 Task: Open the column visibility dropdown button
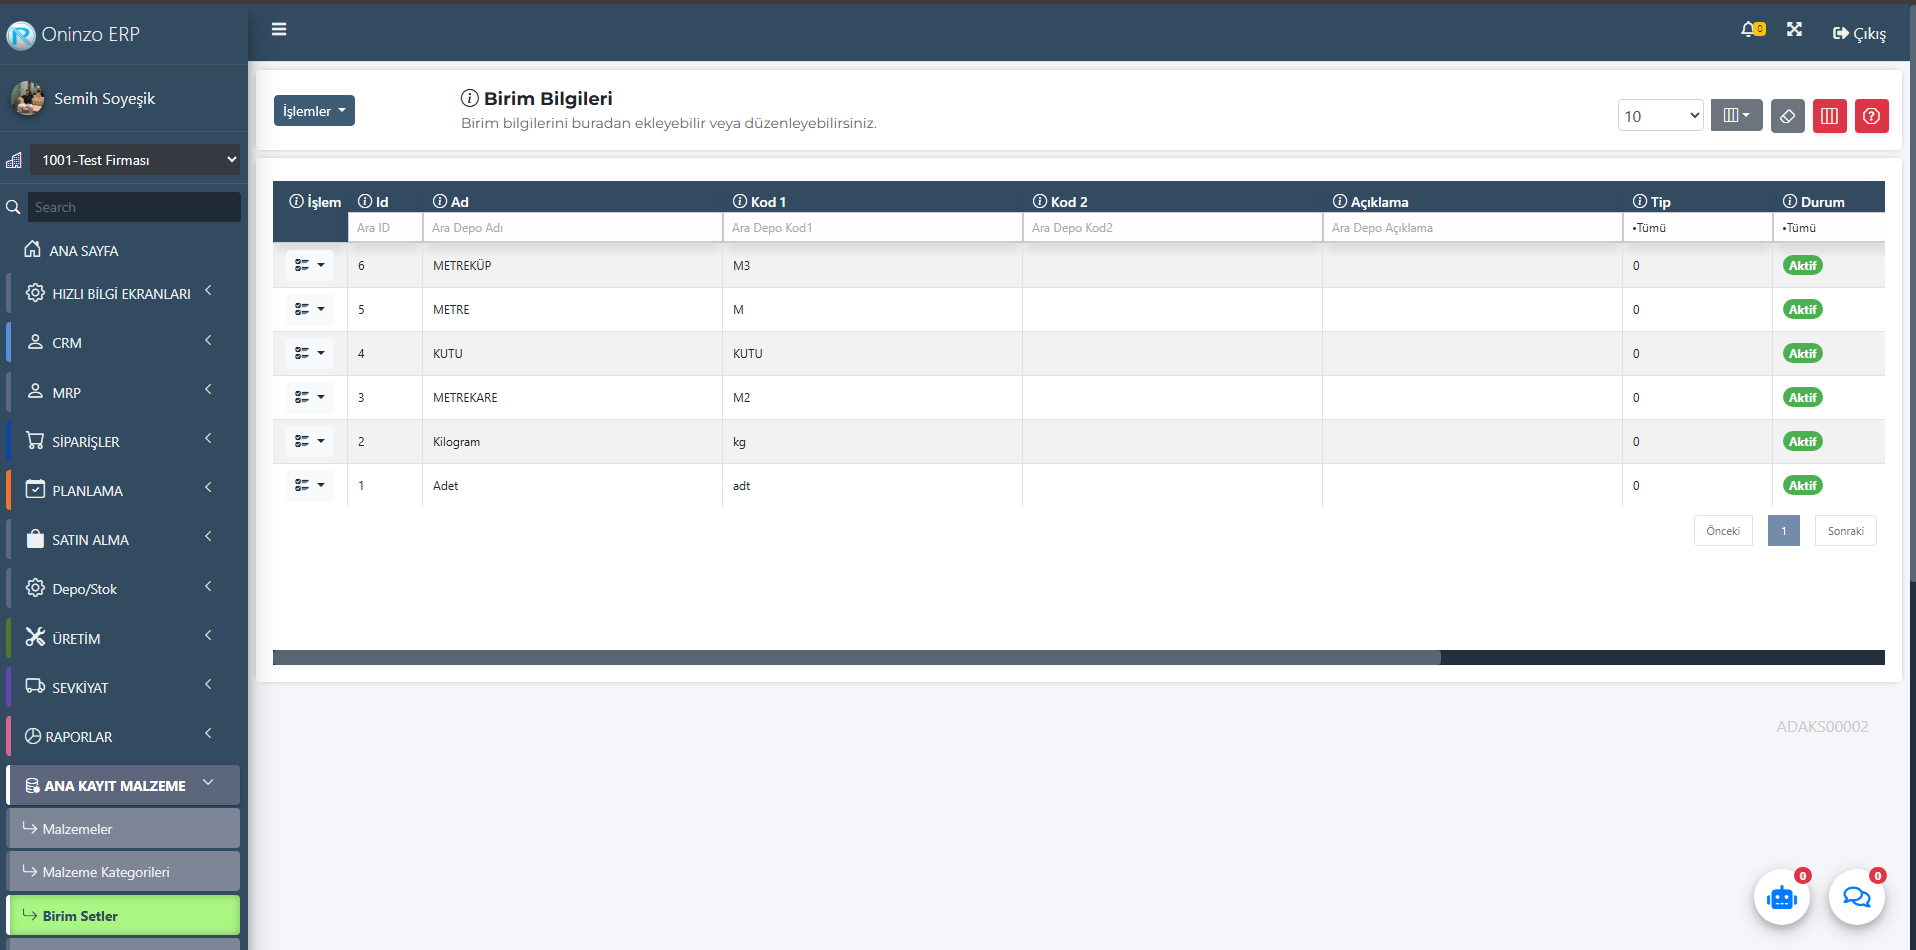(1735, 116)
